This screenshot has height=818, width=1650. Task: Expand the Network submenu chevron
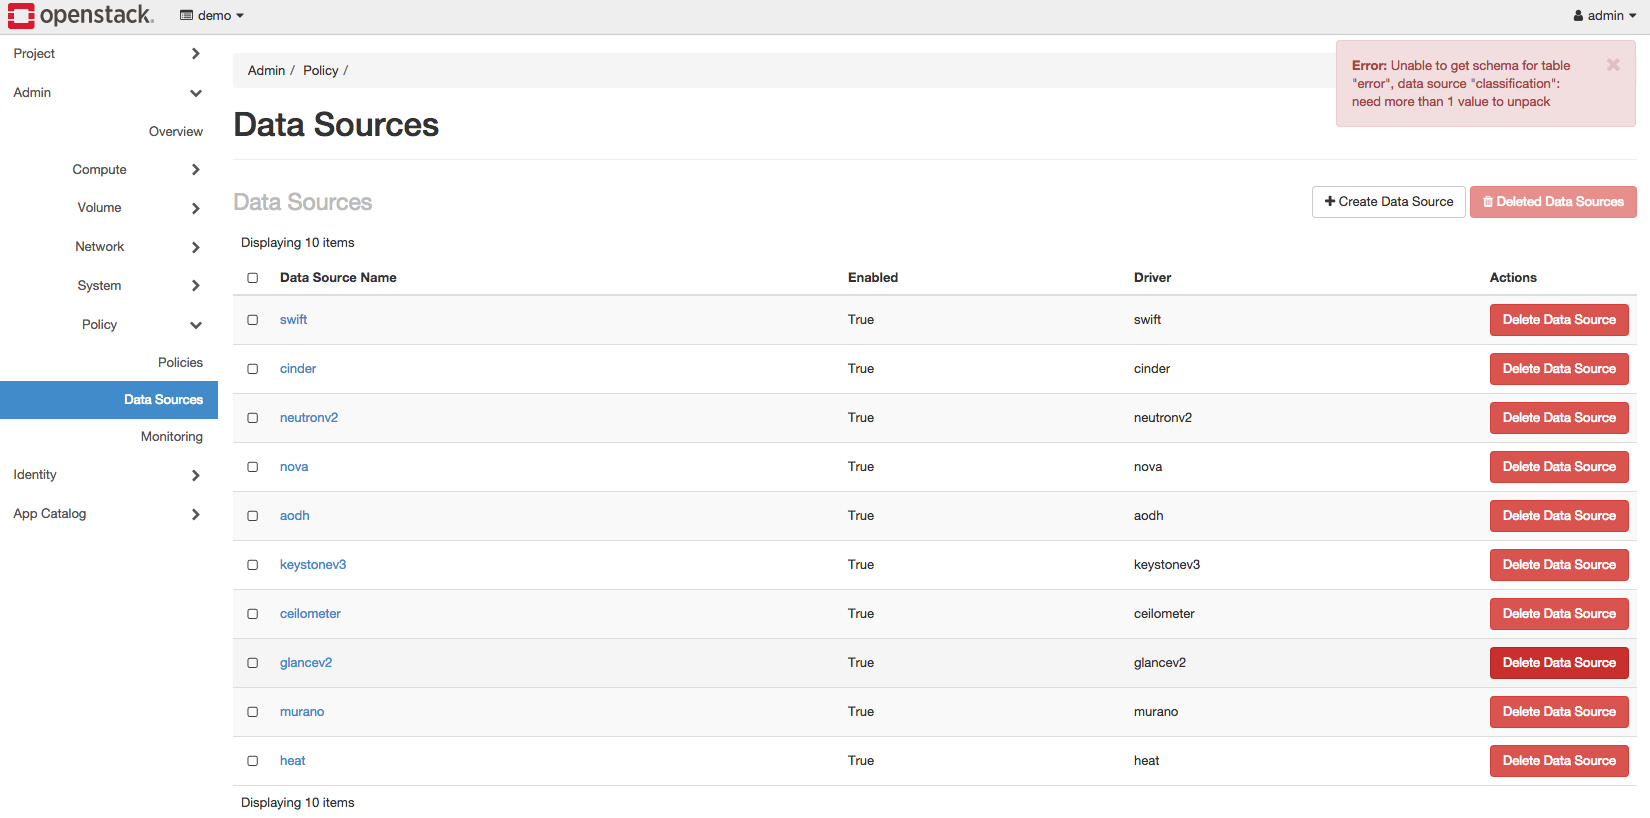[x=196, y=247]
